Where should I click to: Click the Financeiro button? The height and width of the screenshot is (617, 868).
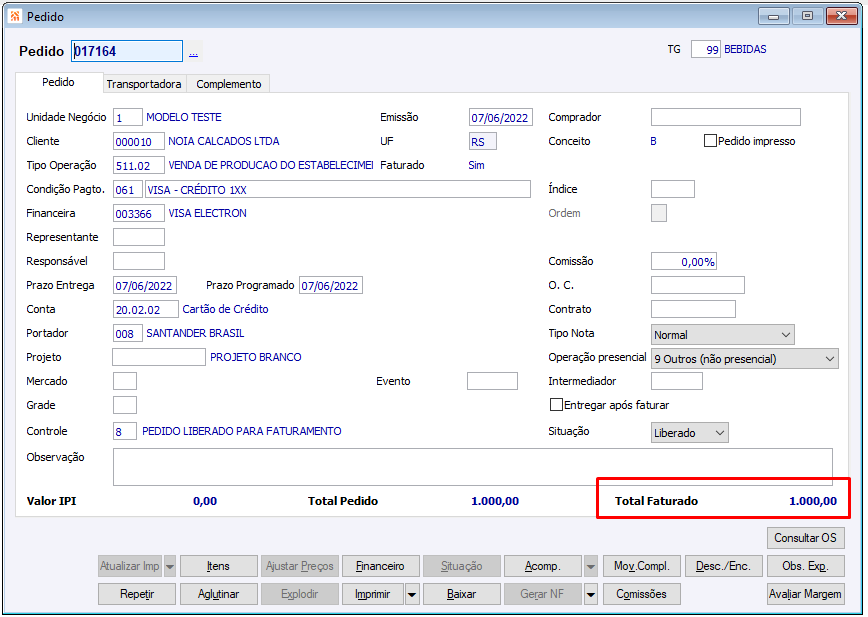pyautogui.click(x=380, y=567)
